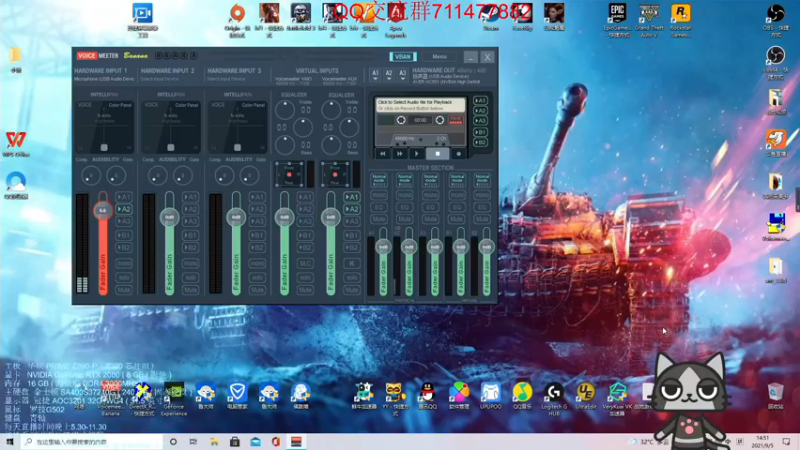Change Normal mode on master A1 bus
Image resolution: width=800 pixels, height=450 pixels.
click(x=379, y=179)
